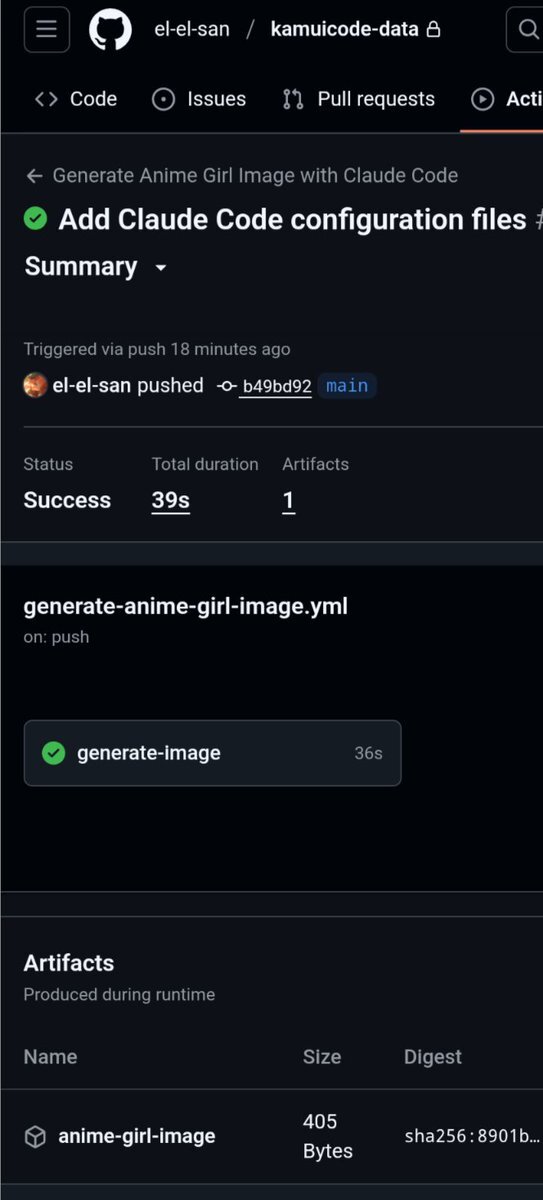The height and width of the screenshot is (1200, 543).
Task: Open commit b49bd92 link
Action: tap(277, 386)
